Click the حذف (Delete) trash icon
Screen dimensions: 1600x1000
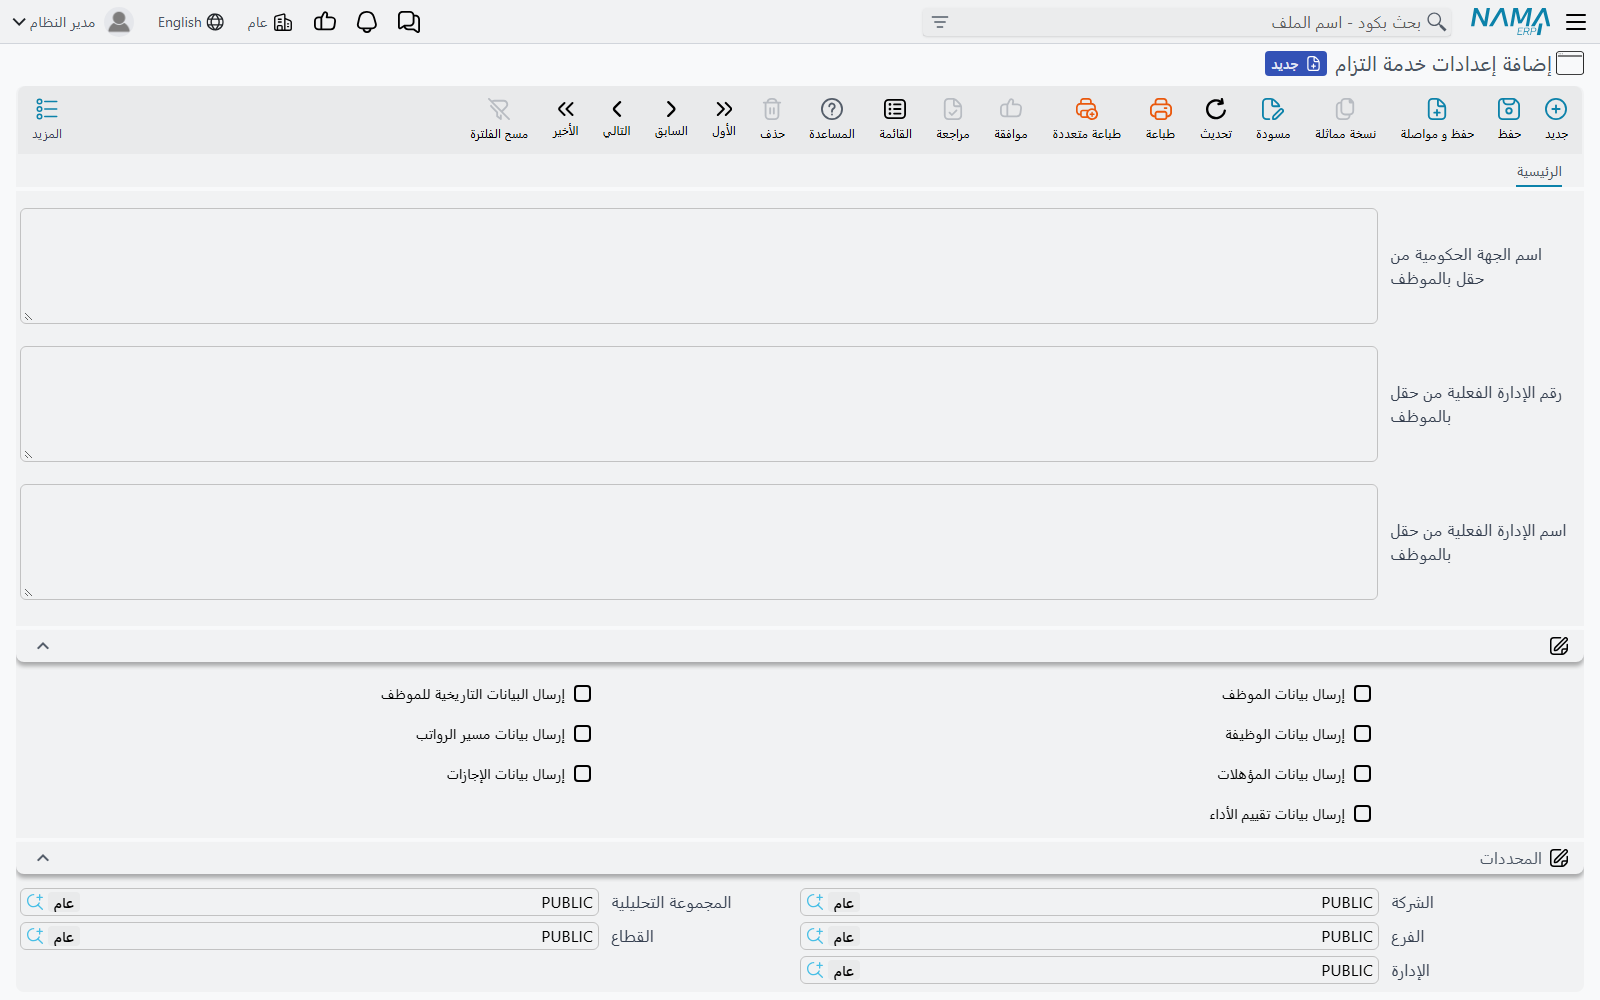coord(772,110)
